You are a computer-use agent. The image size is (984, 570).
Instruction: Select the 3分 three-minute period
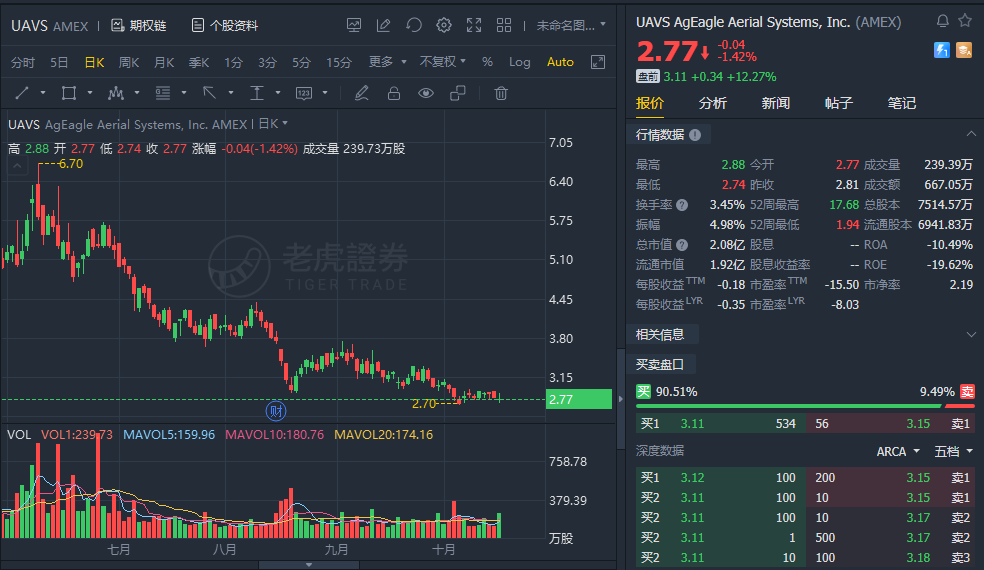[267, 62]
